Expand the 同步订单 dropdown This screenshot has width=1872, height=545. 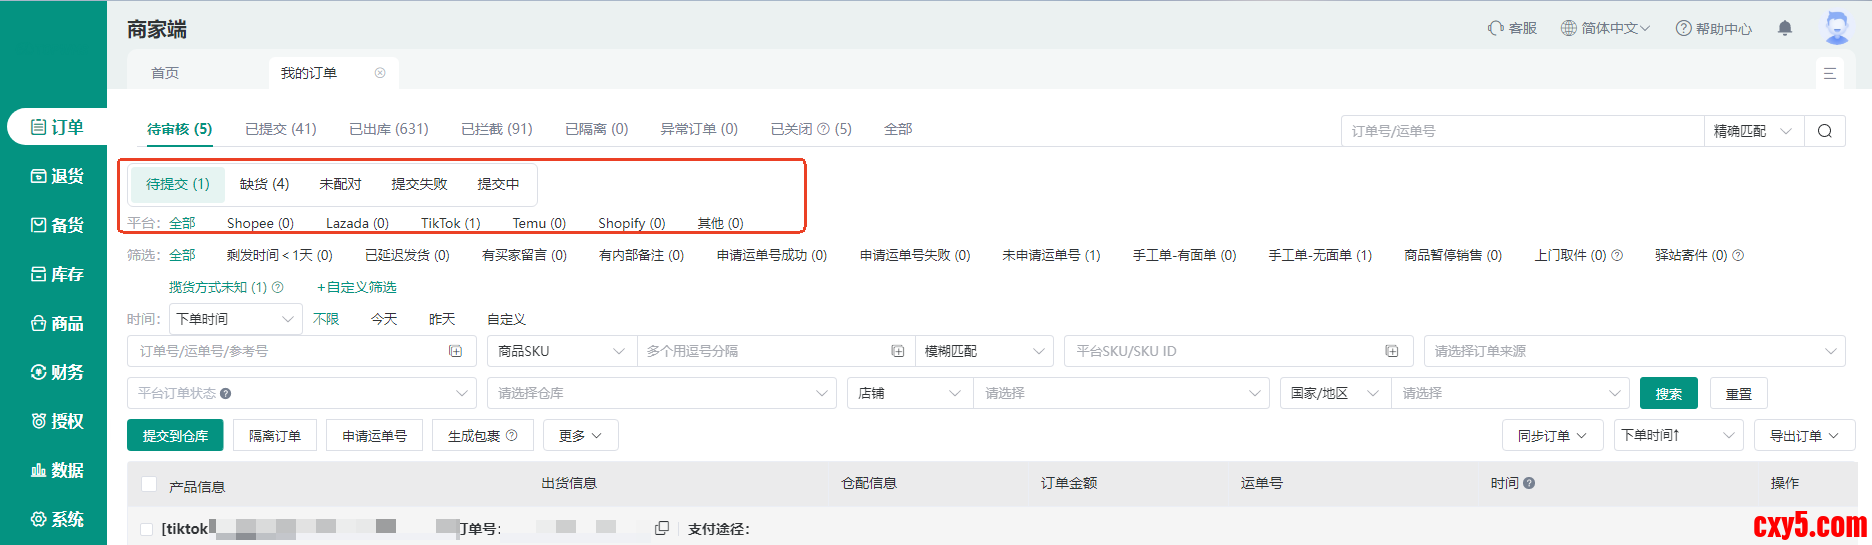(1552, 435)
